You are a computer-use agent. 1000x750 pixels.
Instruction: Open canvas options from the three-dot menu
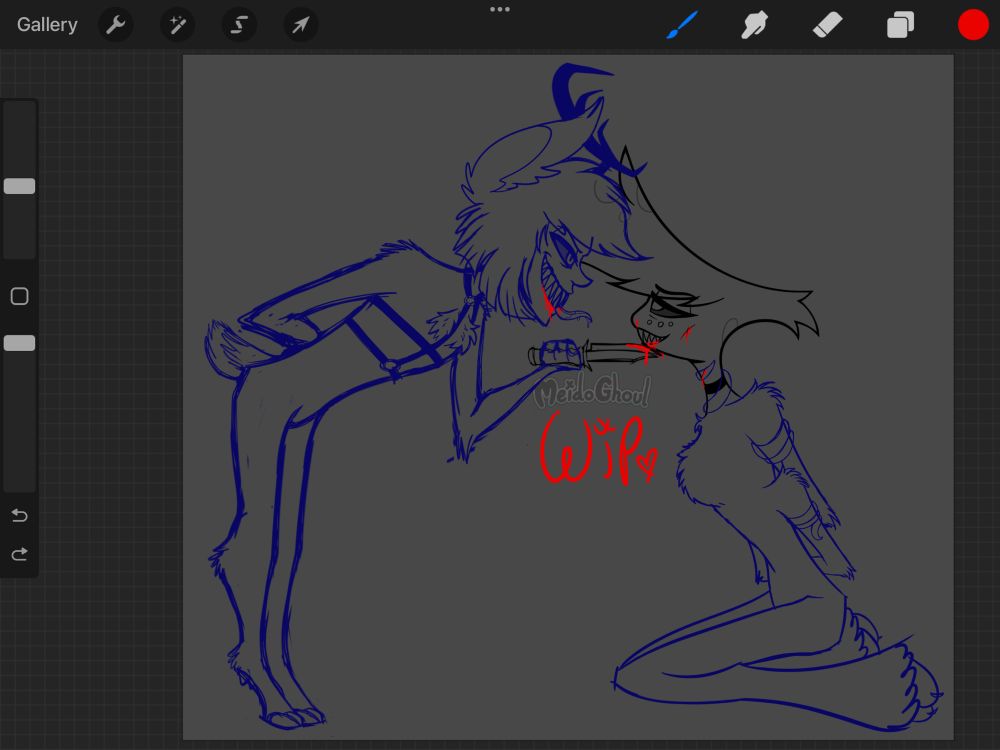coord(500,10)
